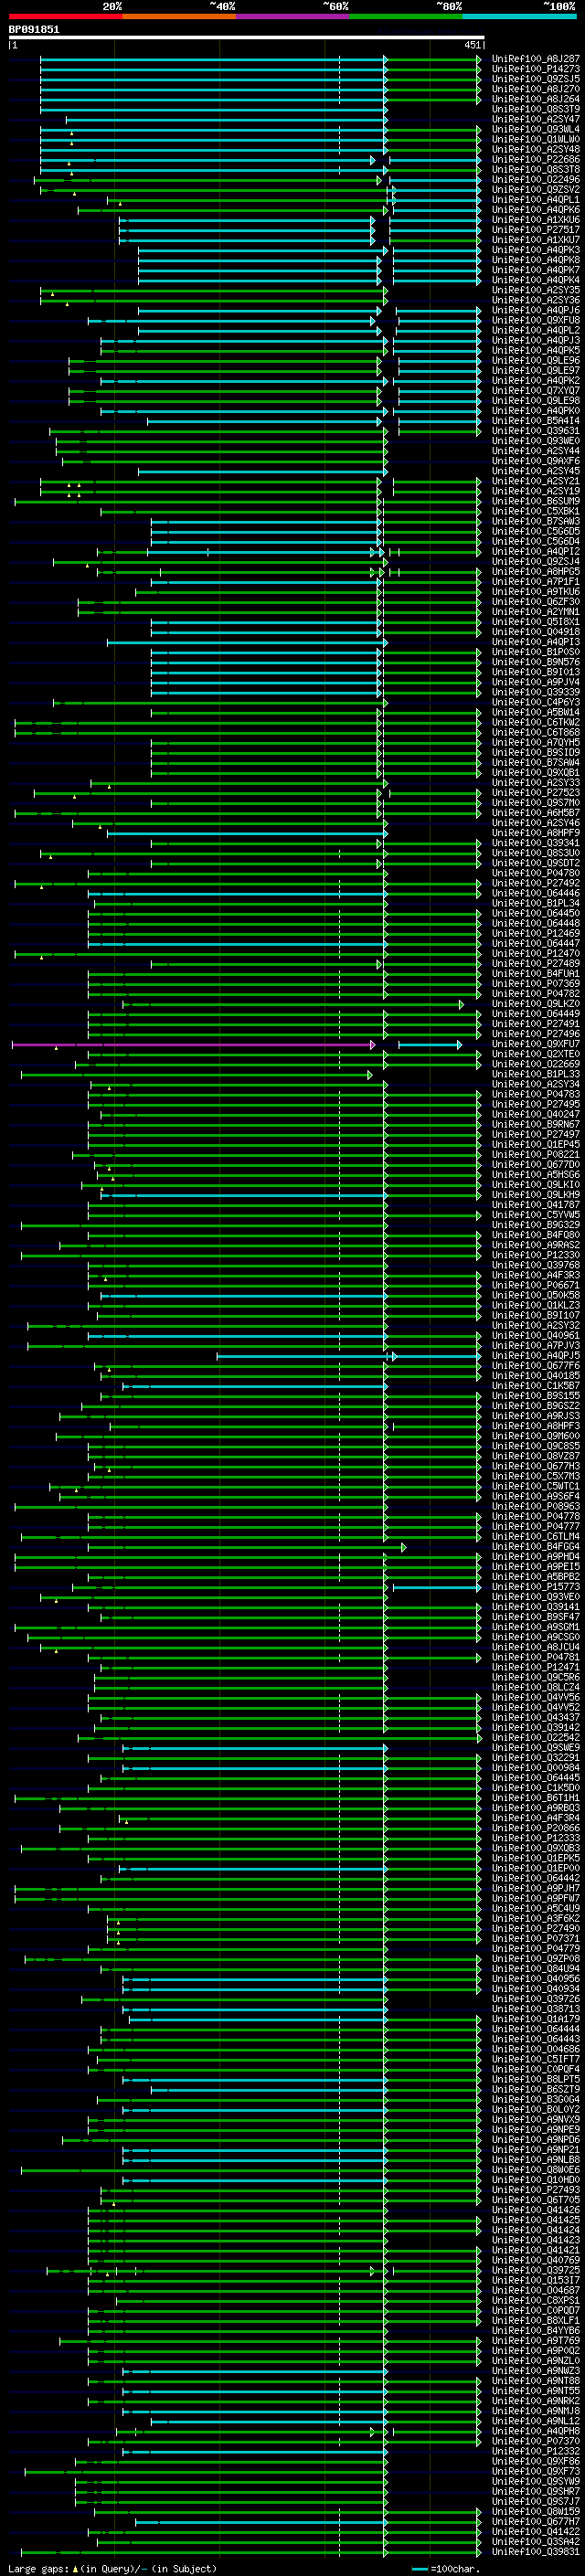Open hit UniRef100_A8J264
Viewport: 585px width, 2576px height.
tap(536, 99)
